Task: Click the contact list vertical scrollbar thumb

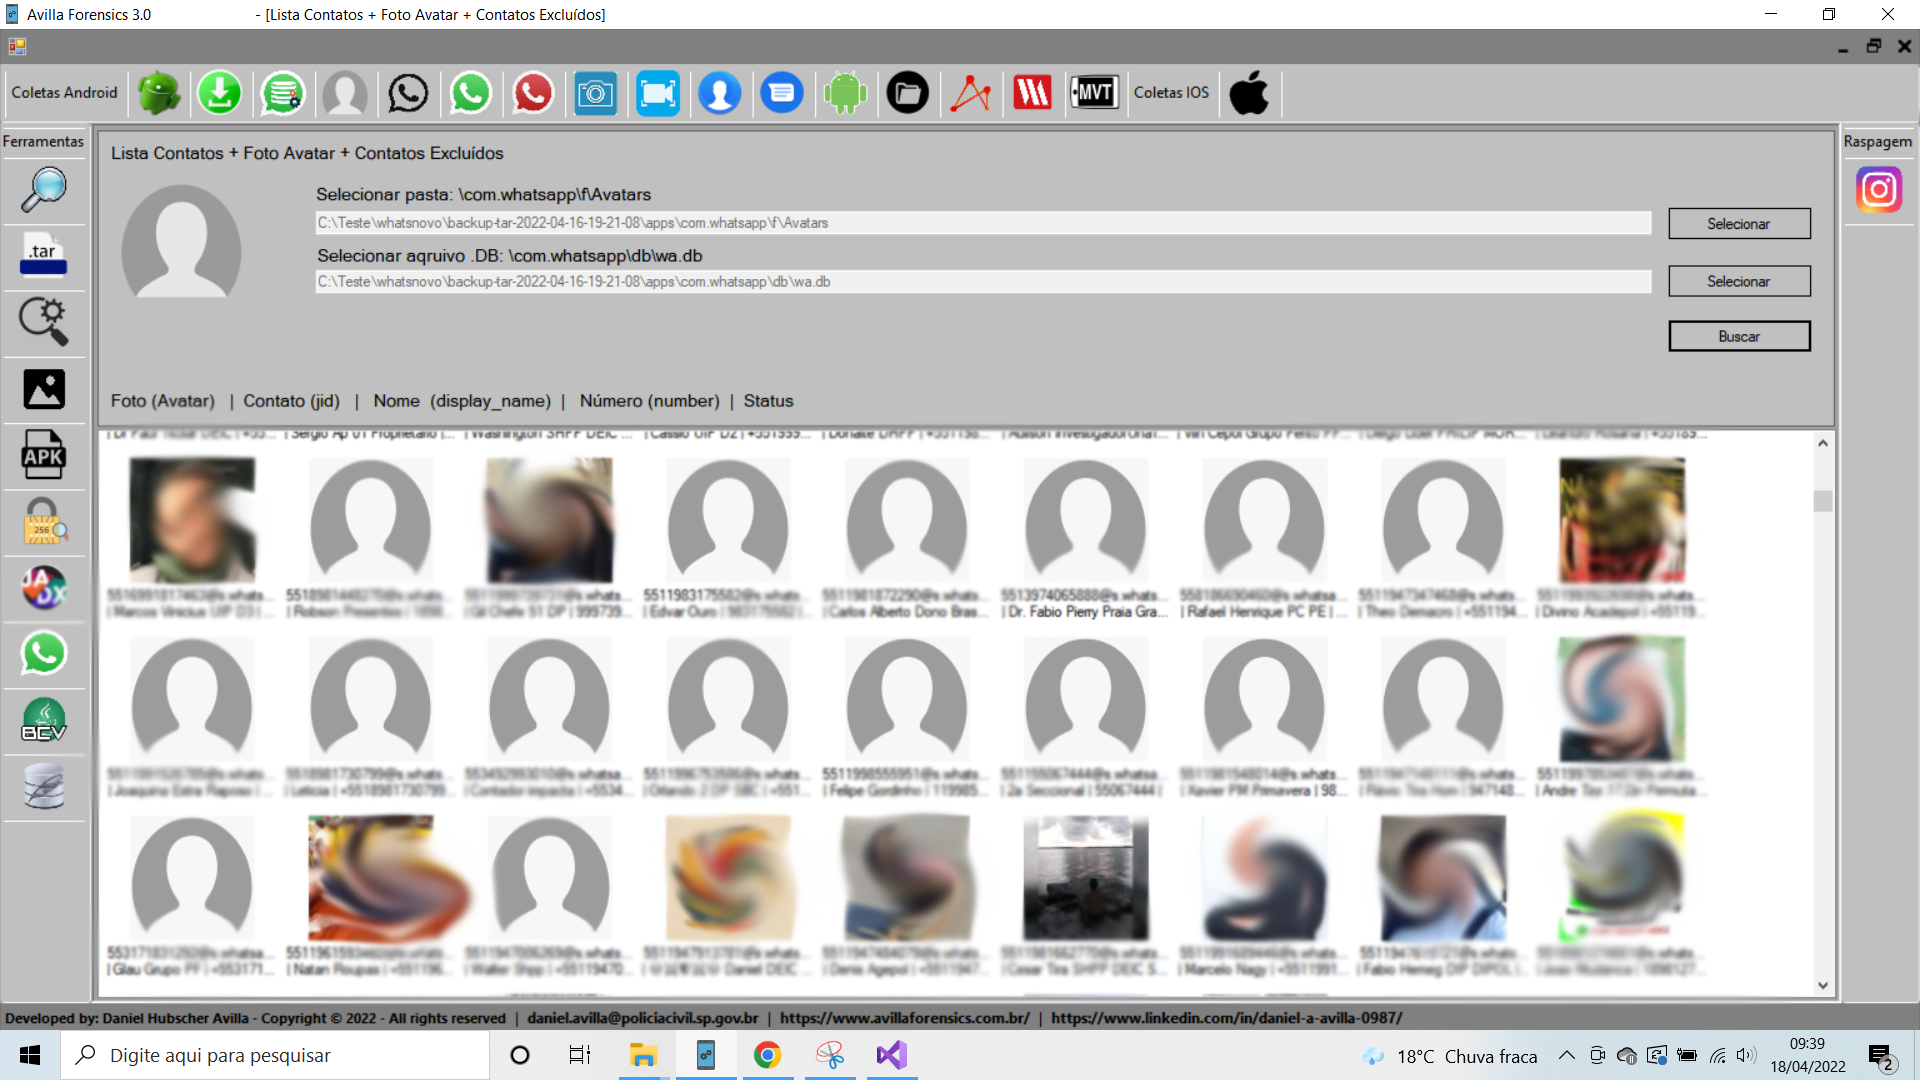Action: (1823, 501)
